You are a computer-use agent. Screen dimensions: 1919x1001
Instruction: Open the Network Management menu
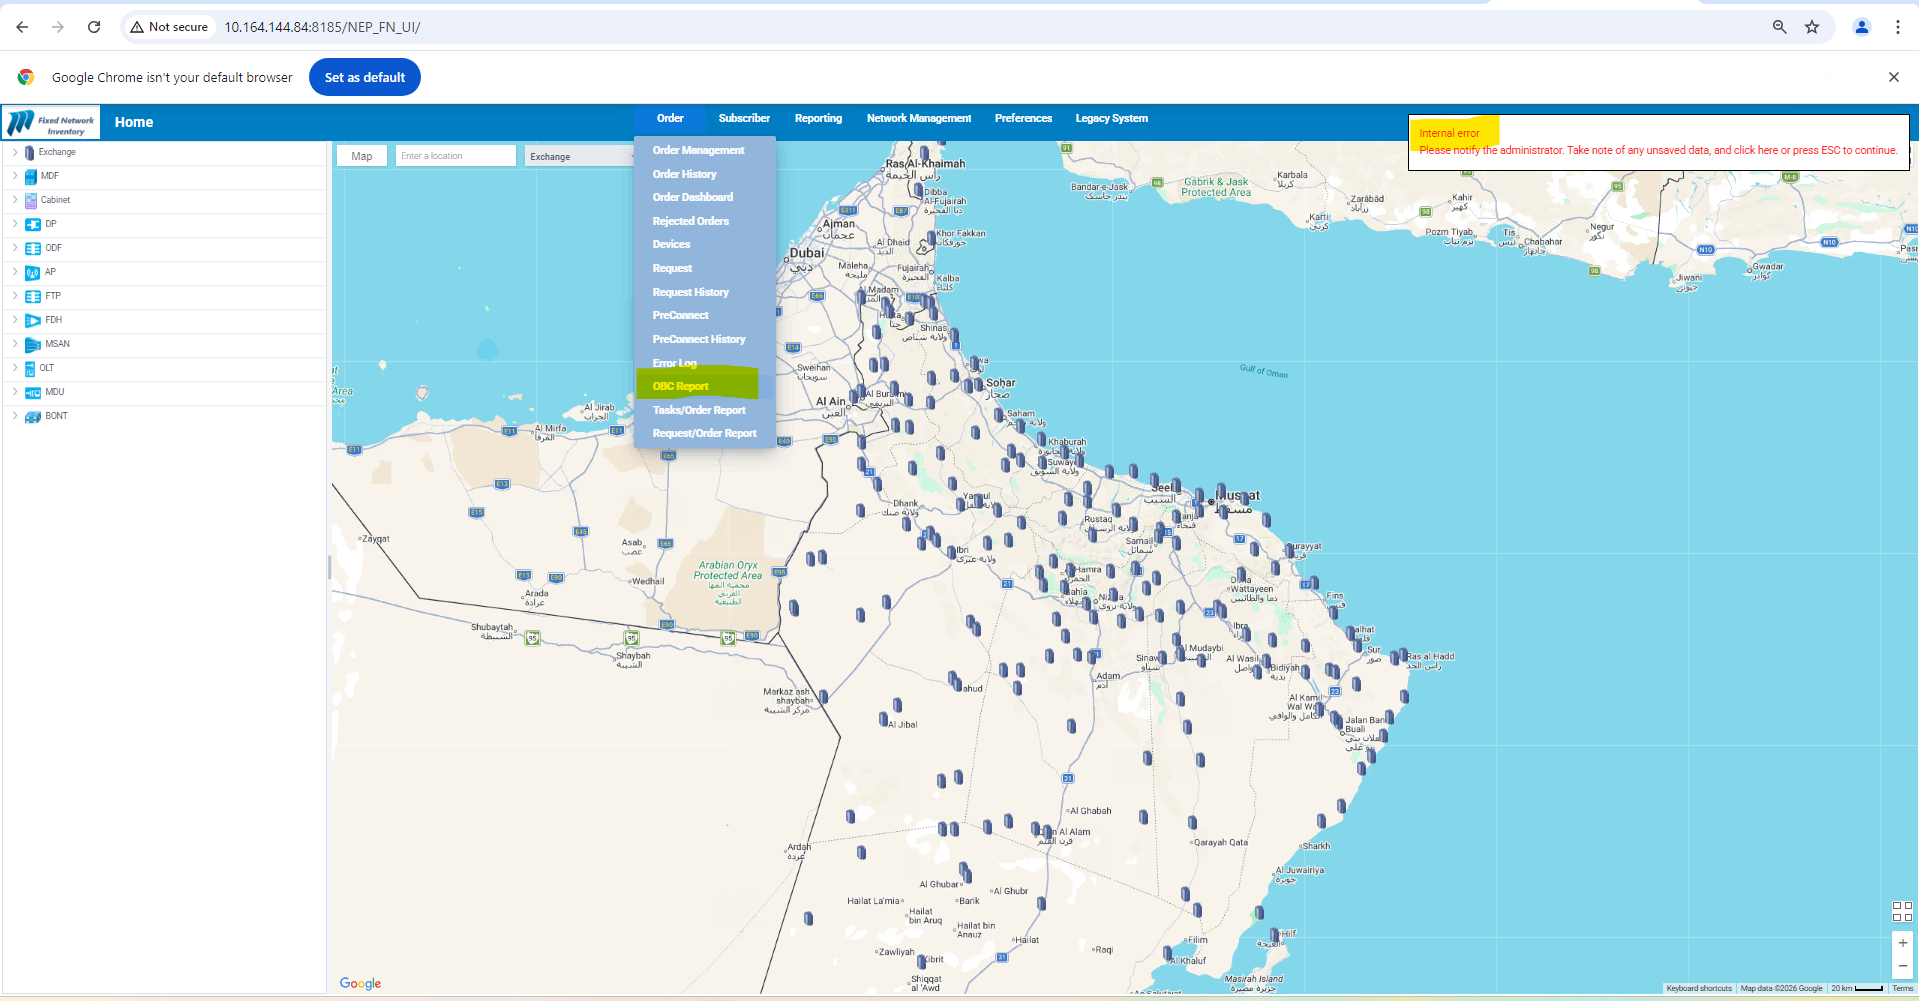918,118
